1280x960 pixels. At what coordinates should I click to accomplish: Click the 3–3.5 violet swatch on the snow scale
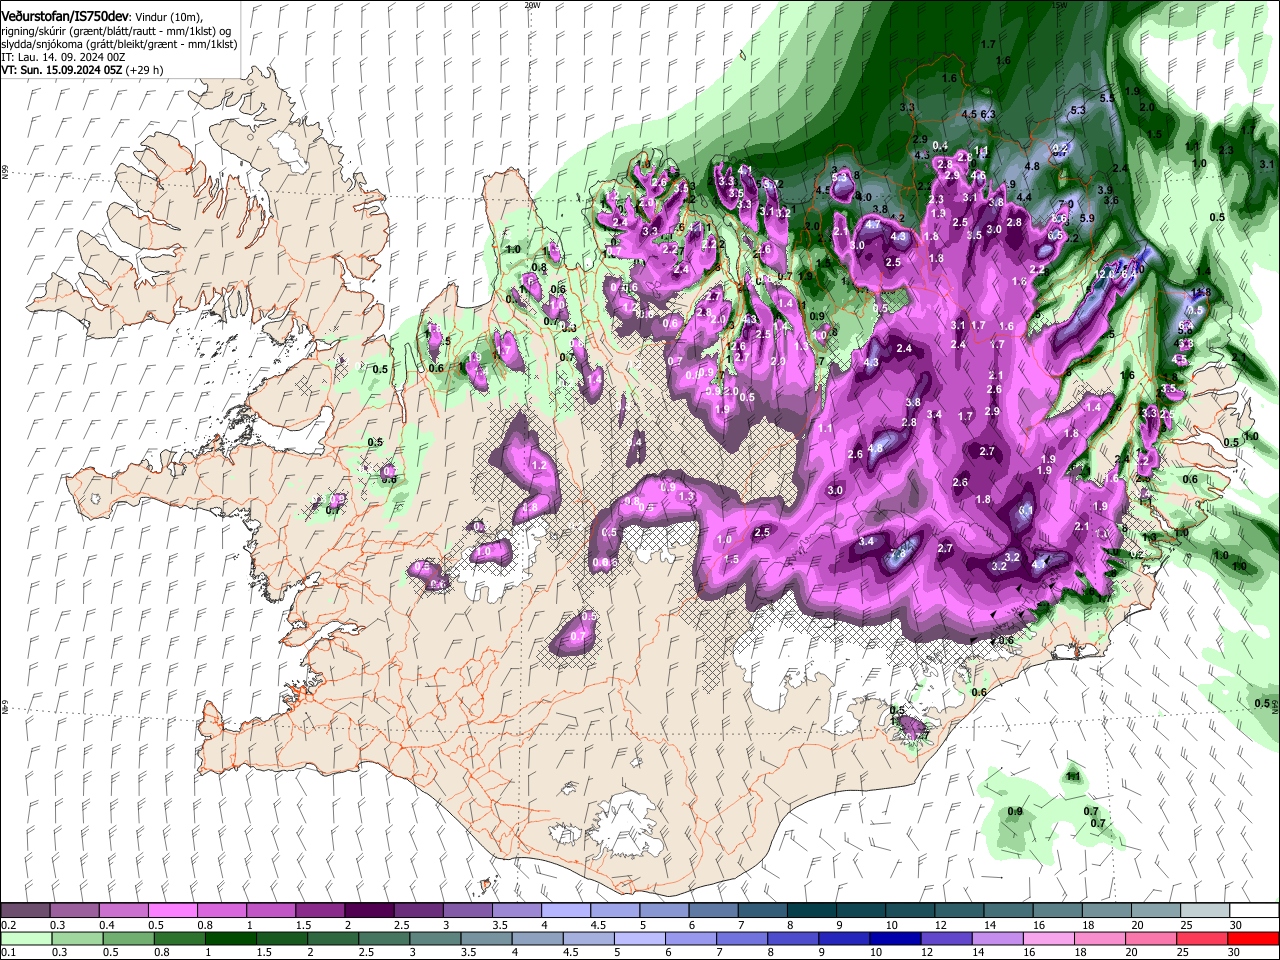(x=467, y=911)
